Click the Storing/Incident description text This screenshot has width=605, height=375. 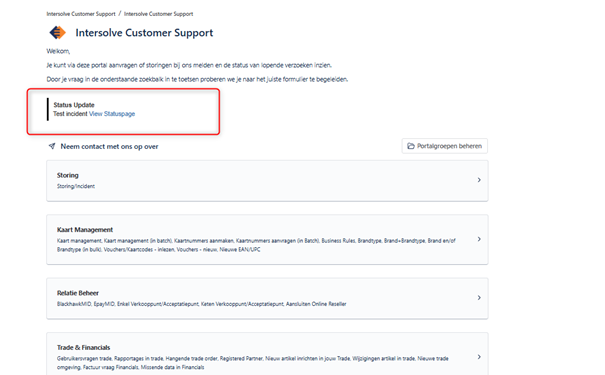pyautogui.click(x=76, y=186)
